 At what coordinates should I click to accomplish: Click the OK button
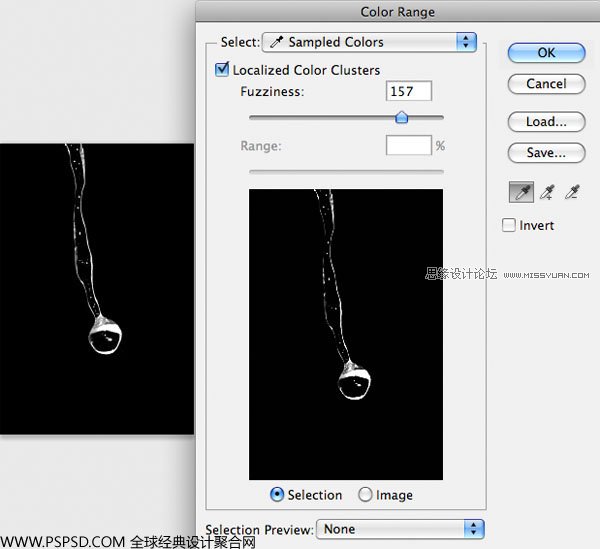click(x=546, y=53)
